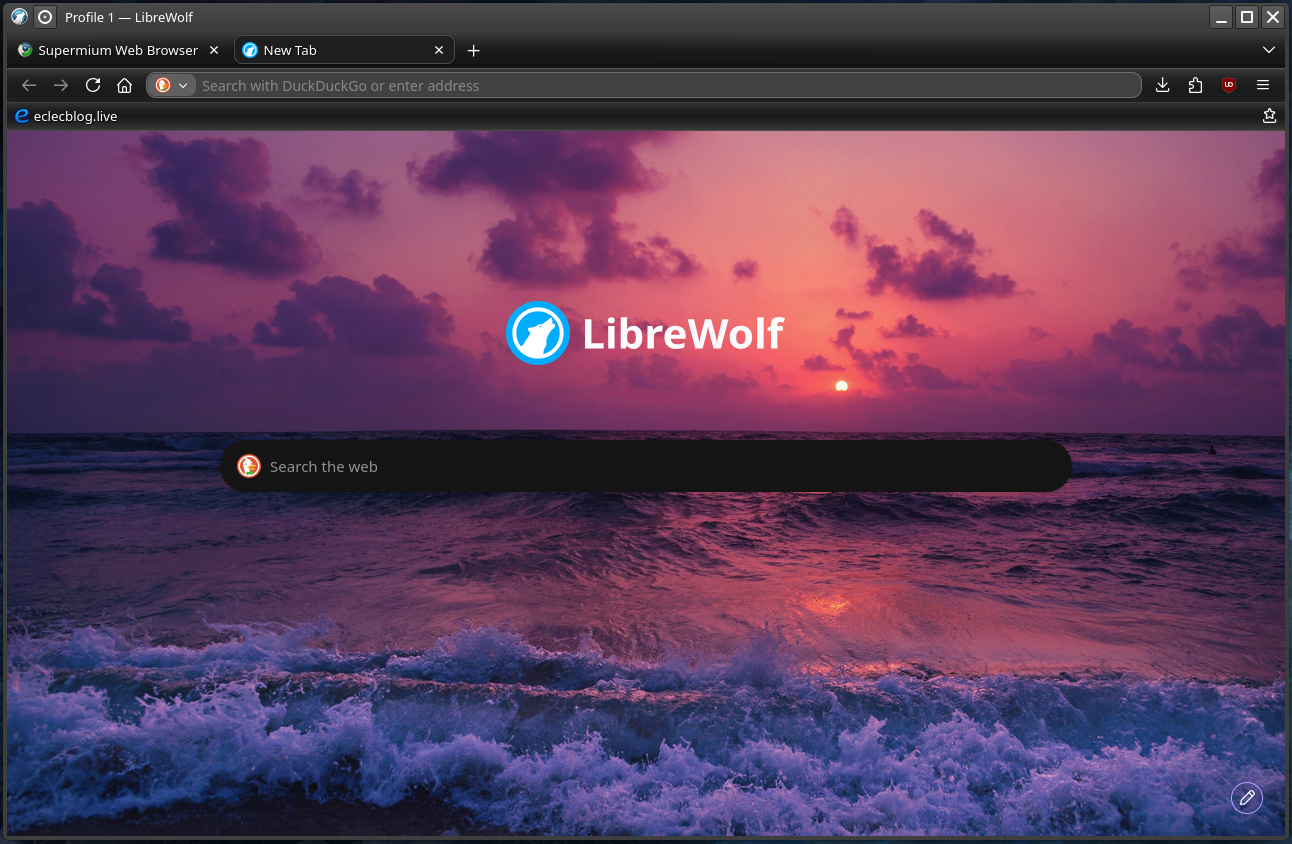Go to the home page
1292x844 pixels.
(x=124, y=85)
